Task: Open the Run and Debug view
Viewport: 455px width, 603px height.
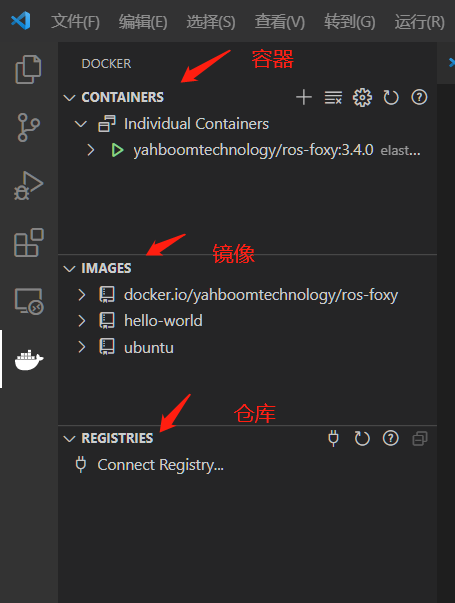Action: pos(28,185)
